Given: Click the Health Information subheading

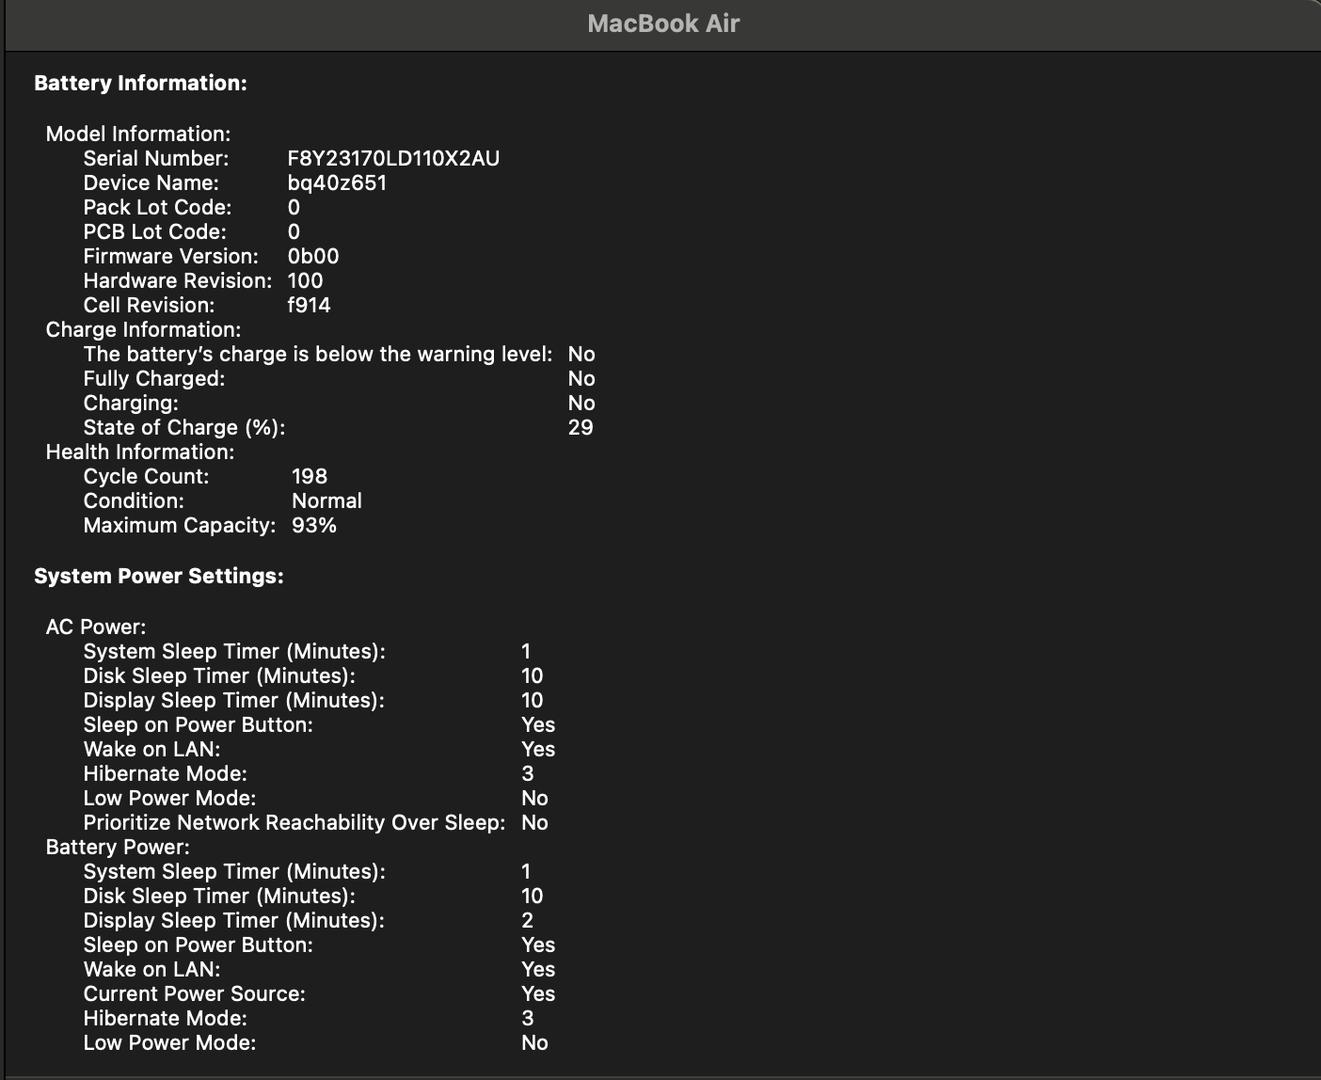Looking at the screenshot, I should (x=140, y=452).
